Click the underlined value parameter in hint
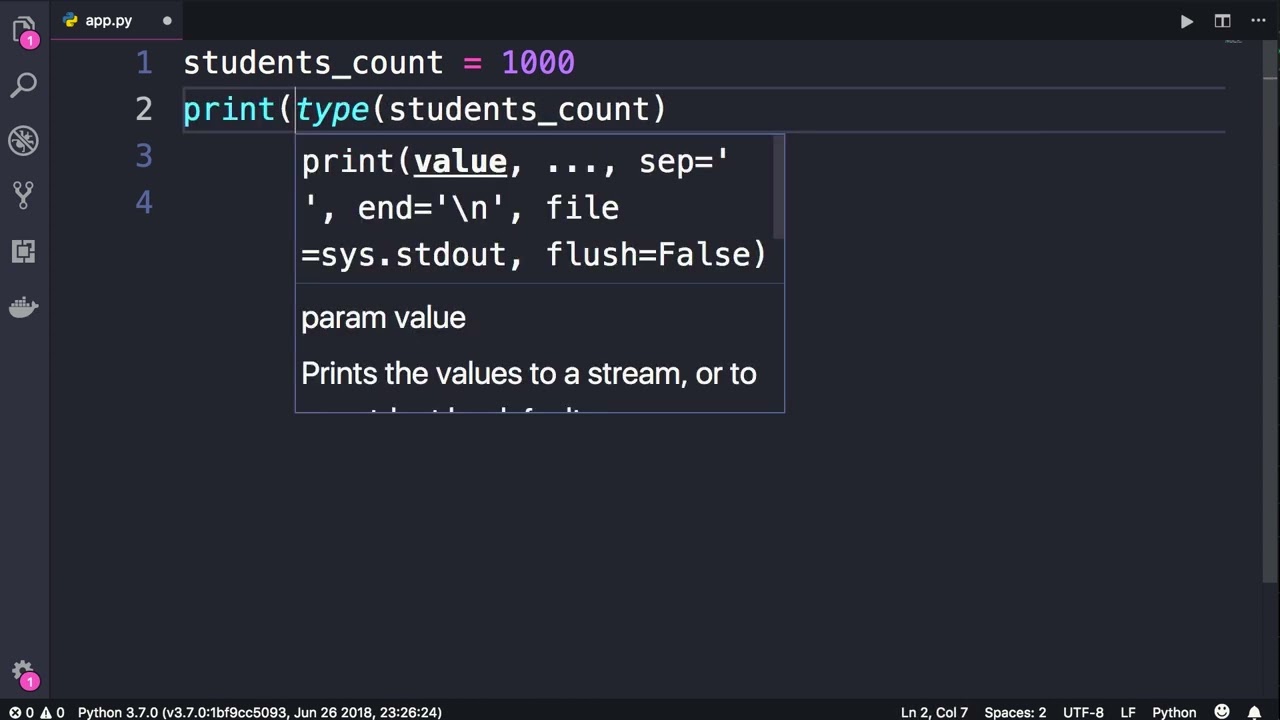The image size is (1280, 720). point(460,162)
